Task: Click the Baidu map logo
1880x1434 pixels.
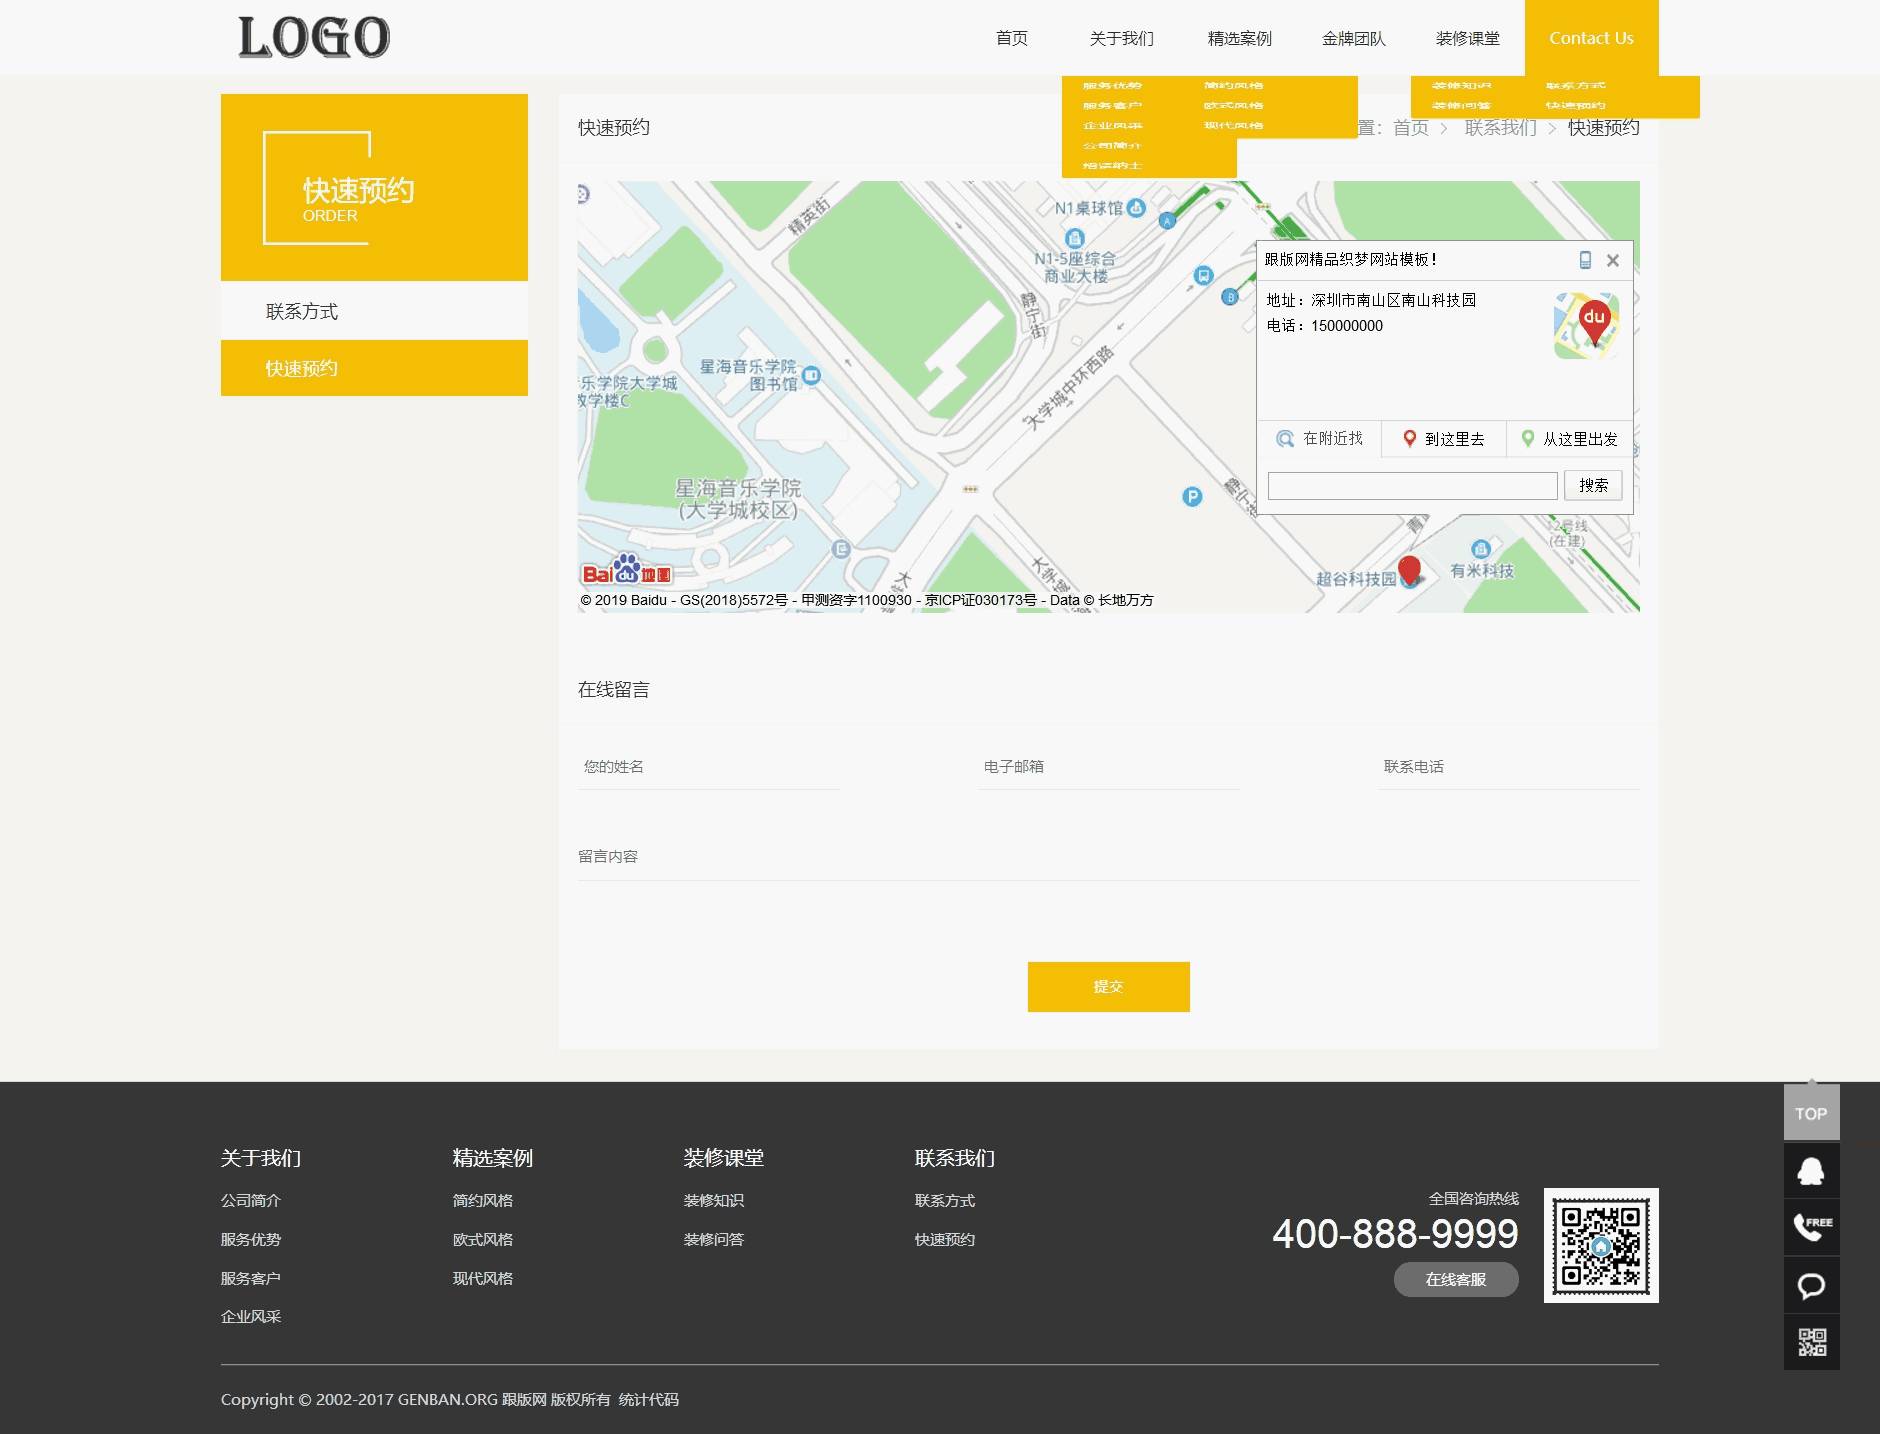Action: [x=627, y=569]
